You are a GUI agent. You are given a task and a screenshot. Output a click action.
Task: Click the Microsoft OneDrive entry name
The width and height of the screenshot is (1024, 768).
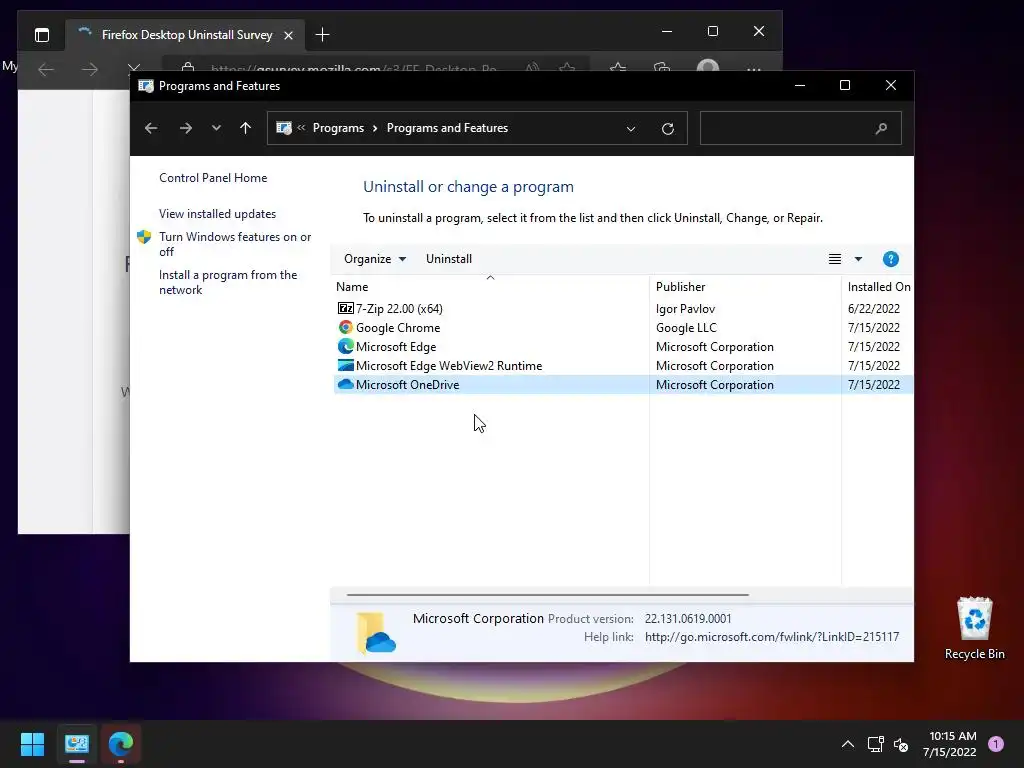click(408, 385)
